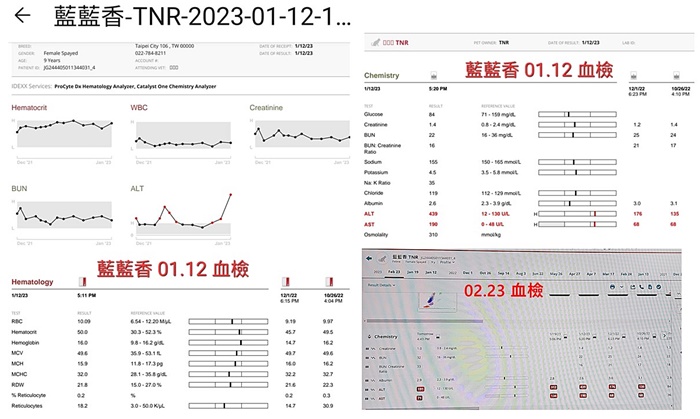Click the 12/1/22 ALT value 176

coord(637,214)
